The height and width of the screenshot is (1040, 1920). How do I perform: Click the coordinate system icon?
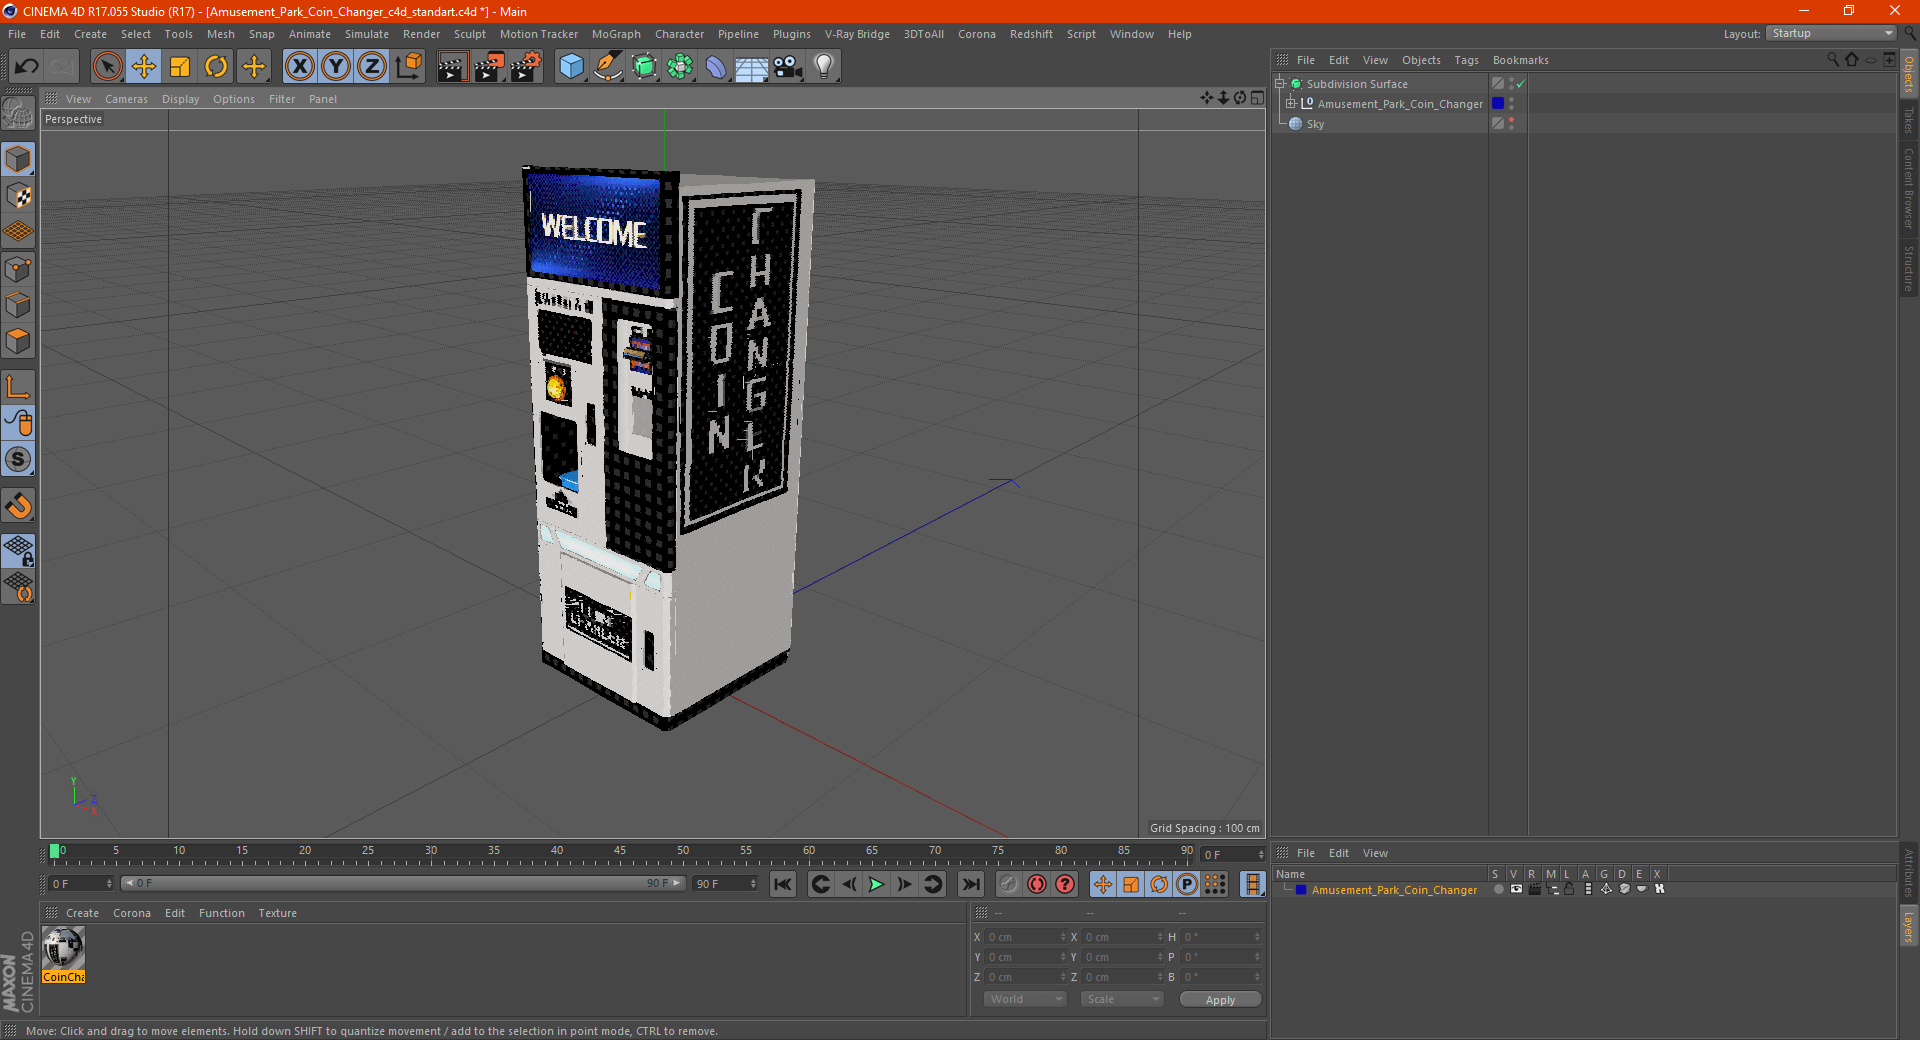pos(409,67)
